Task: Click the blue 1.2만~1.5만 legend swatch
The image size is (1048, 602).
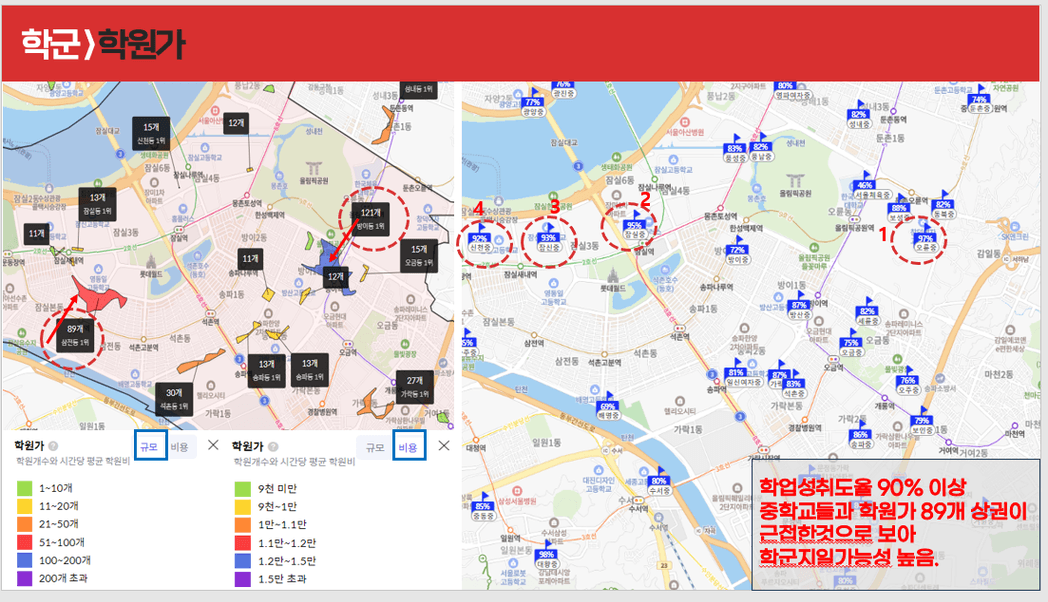Action: click(x=243, y=561)
